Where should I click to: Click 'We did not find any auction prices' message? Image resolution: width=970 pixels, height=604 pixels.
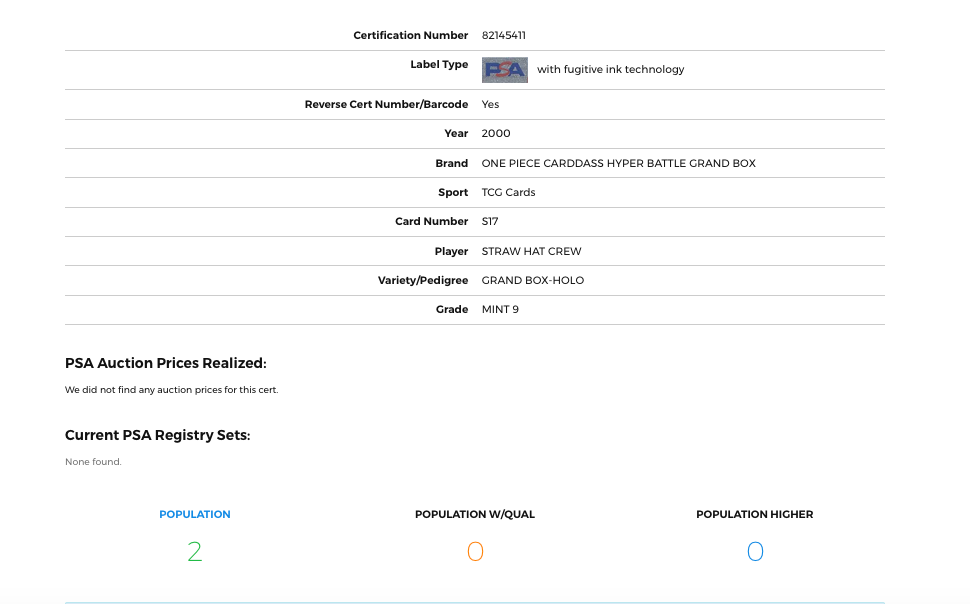(171, 390)
